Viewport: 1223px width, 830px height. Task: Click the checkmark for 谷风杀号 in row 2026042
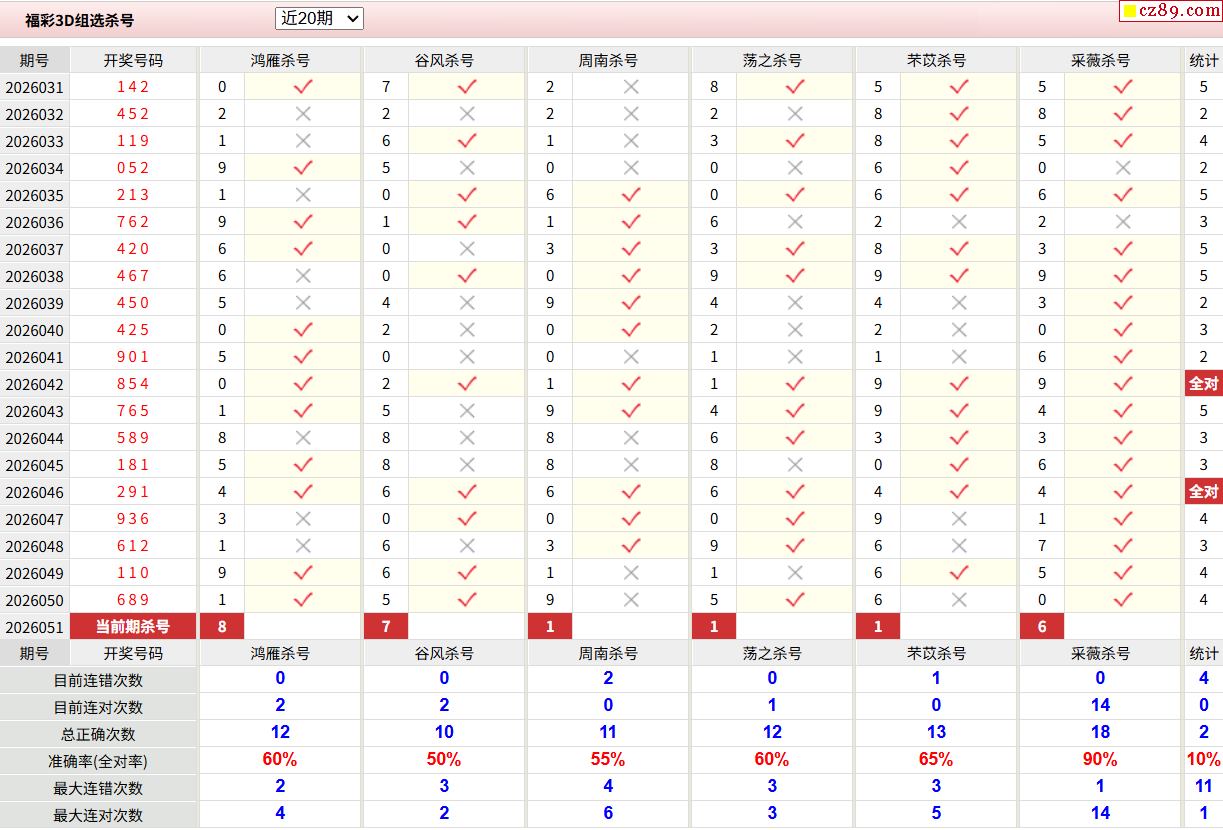click(x=467, y=384)
